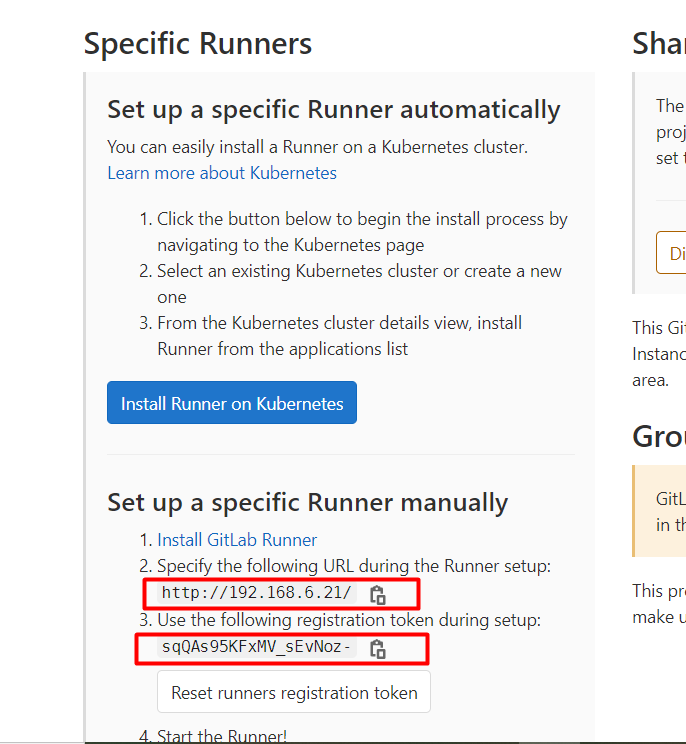The height and width of the screenshot is (744, 686).
Task: Select the http://192.168.6.21/ URL text
Action: pos(257,593)
